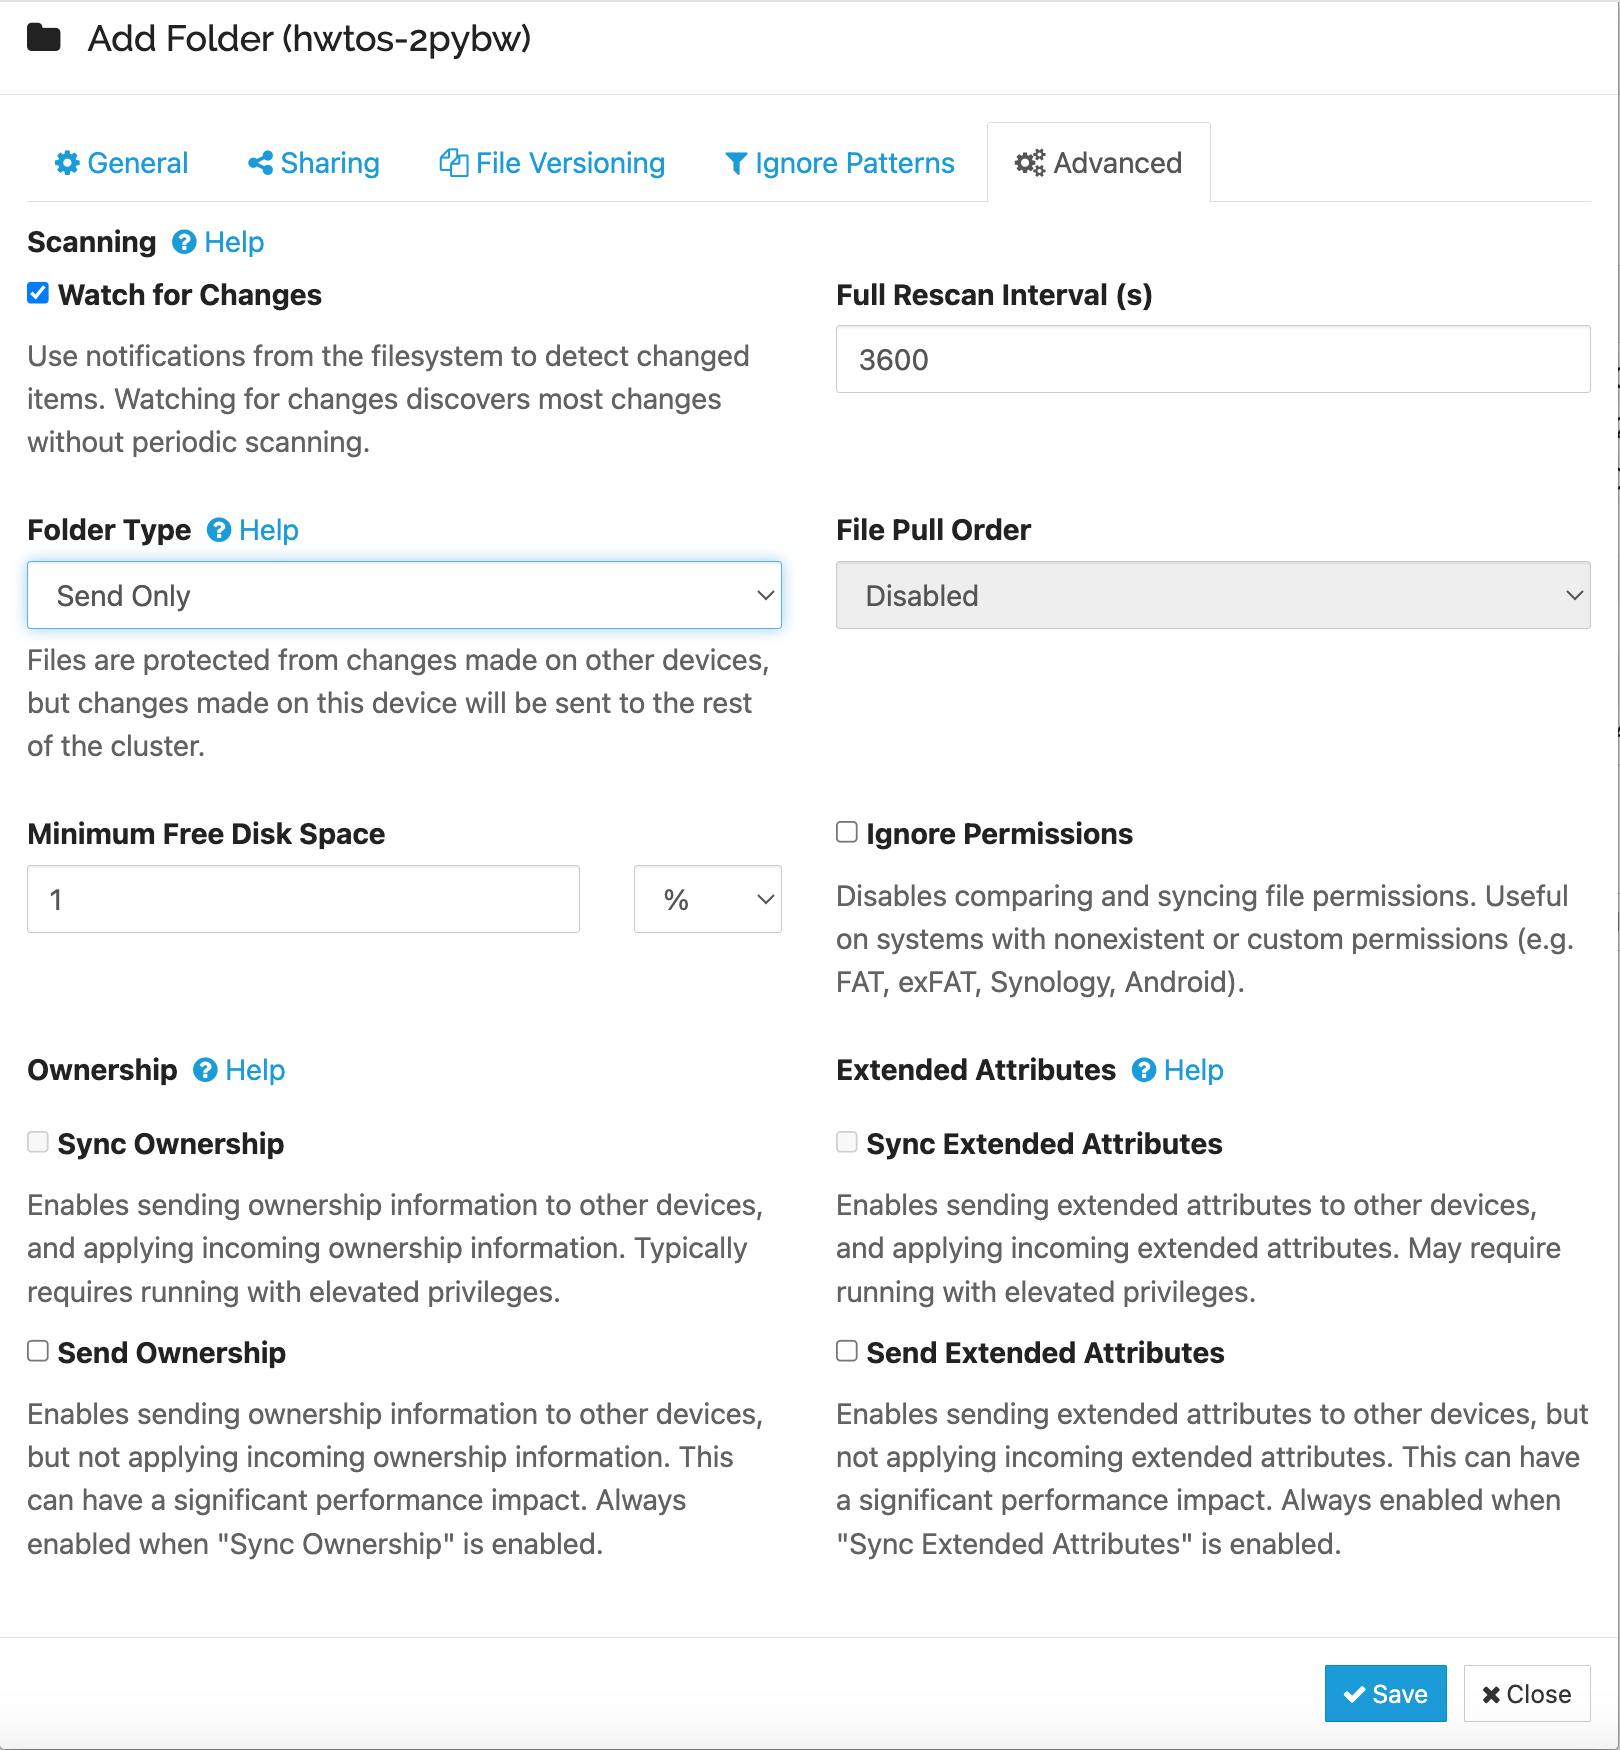This screenshot has width=1620, height=1750.
Task: Expand the File Pull Order dropdown
Action: [1212, 595]
